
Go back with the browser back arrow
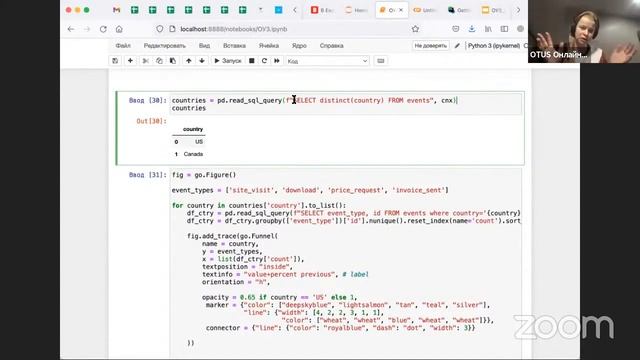click(71, 29)
